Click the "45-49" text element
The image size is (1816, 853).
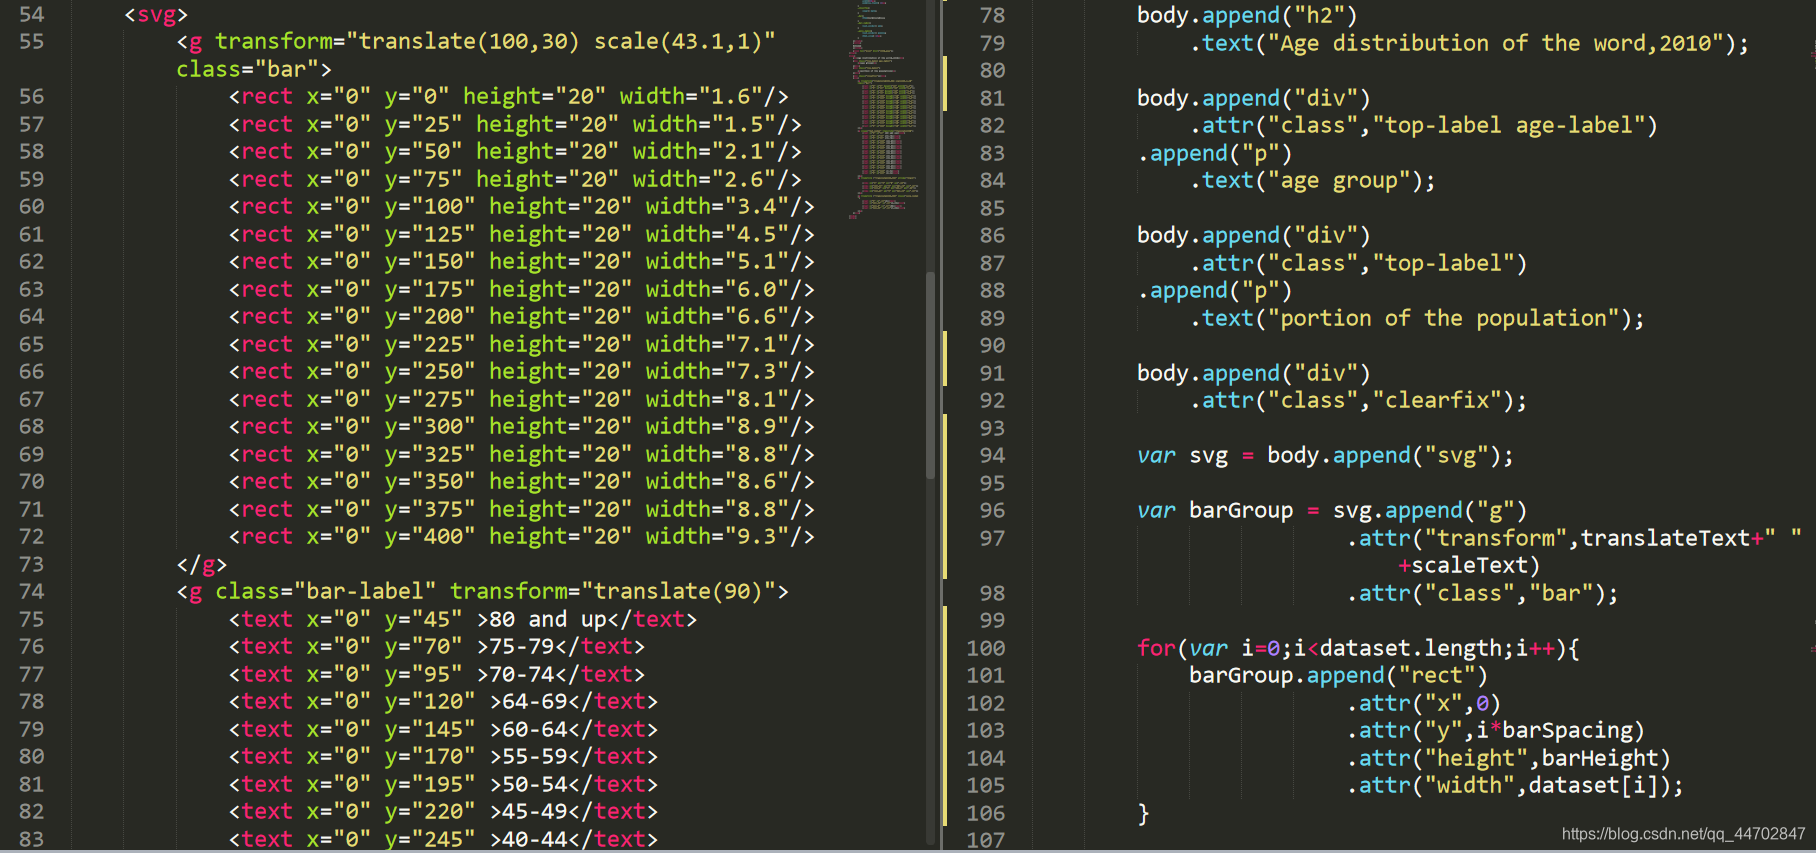tap(443, 812)
